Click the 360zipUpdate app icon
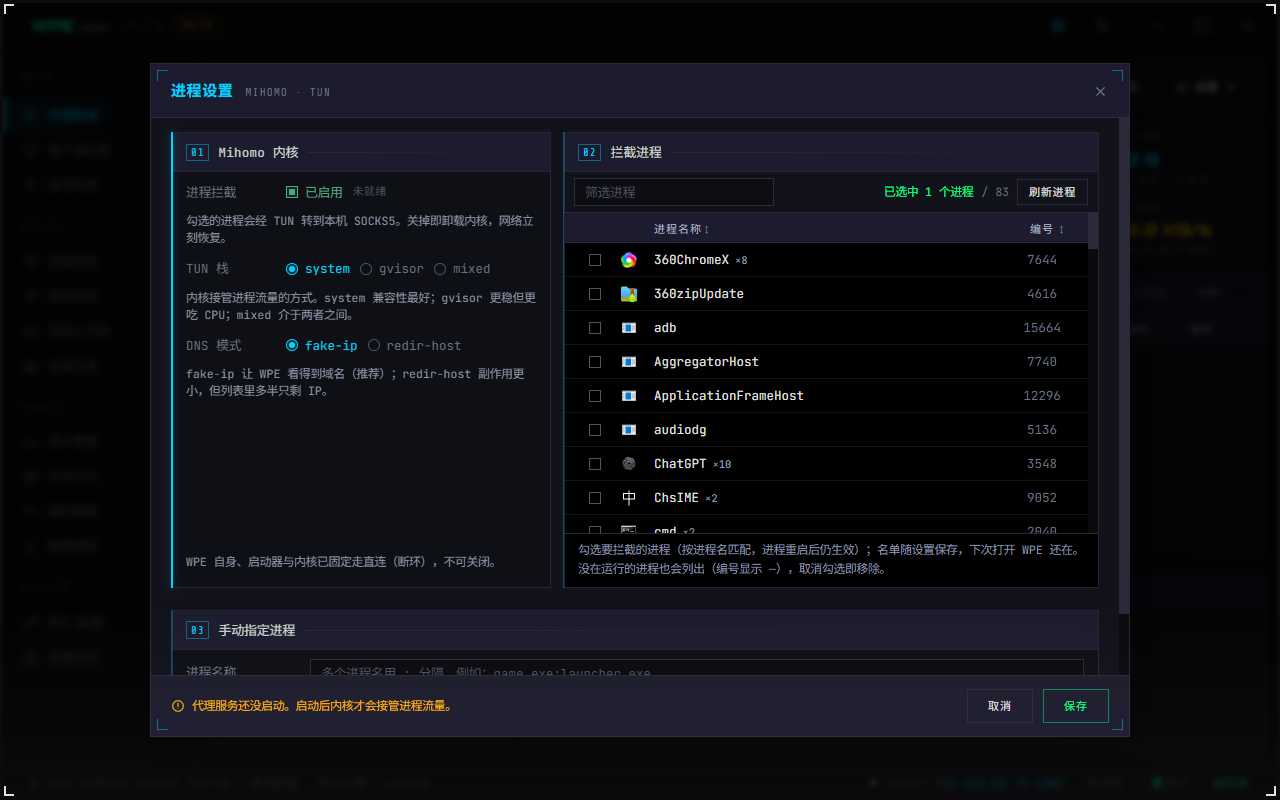1280x800 pixels. (629, 294)
